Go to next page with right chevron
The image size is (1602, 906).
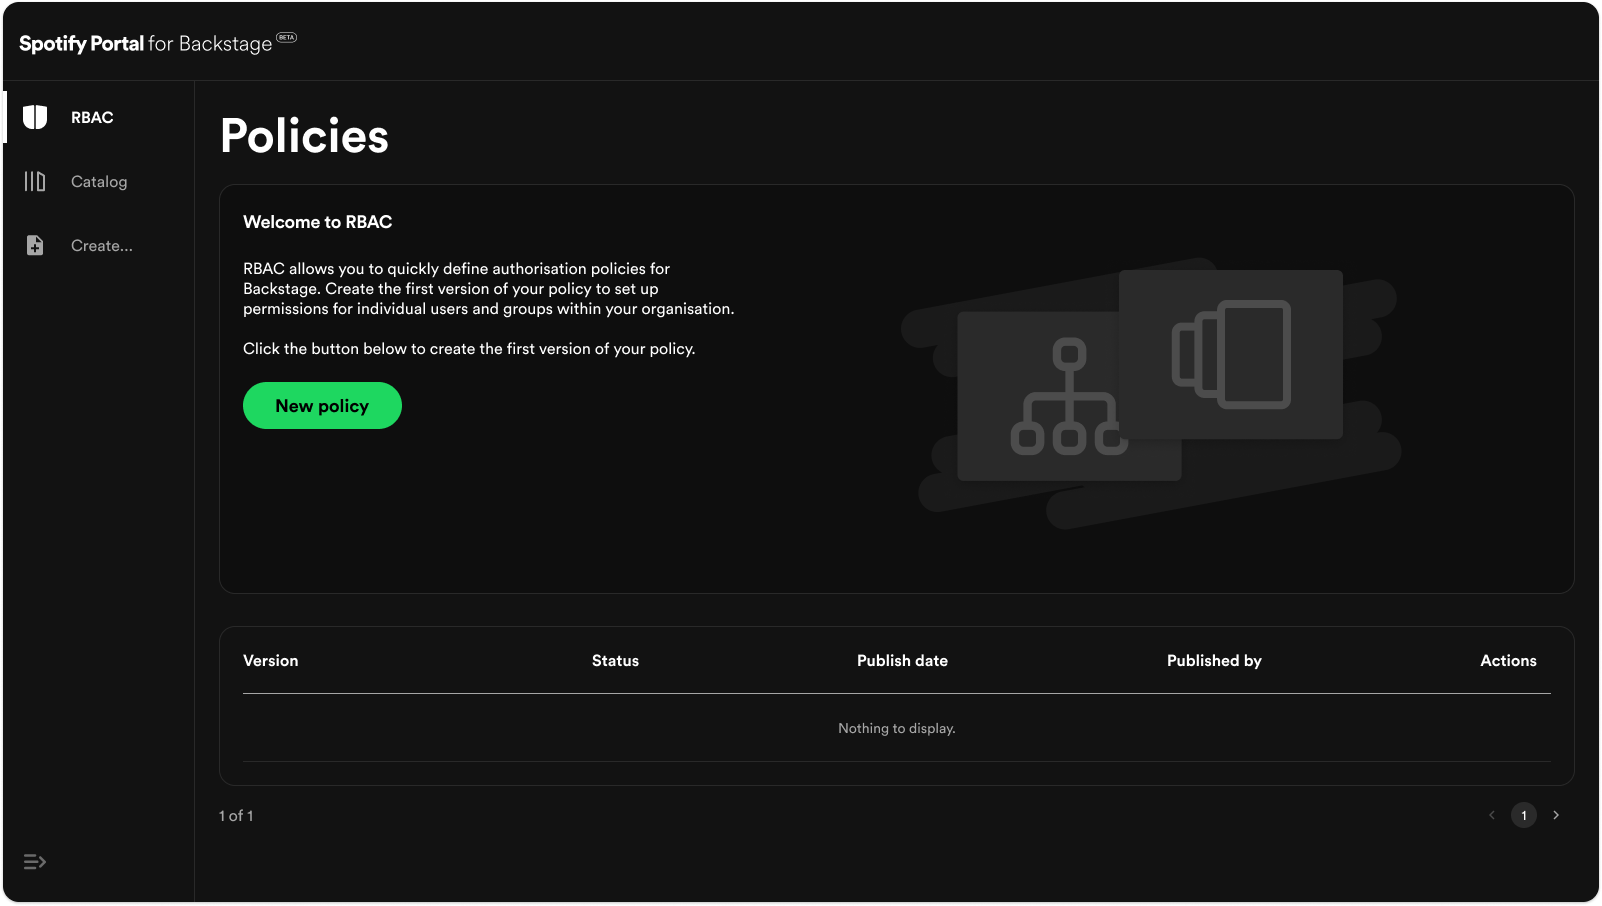(1556, 815)
